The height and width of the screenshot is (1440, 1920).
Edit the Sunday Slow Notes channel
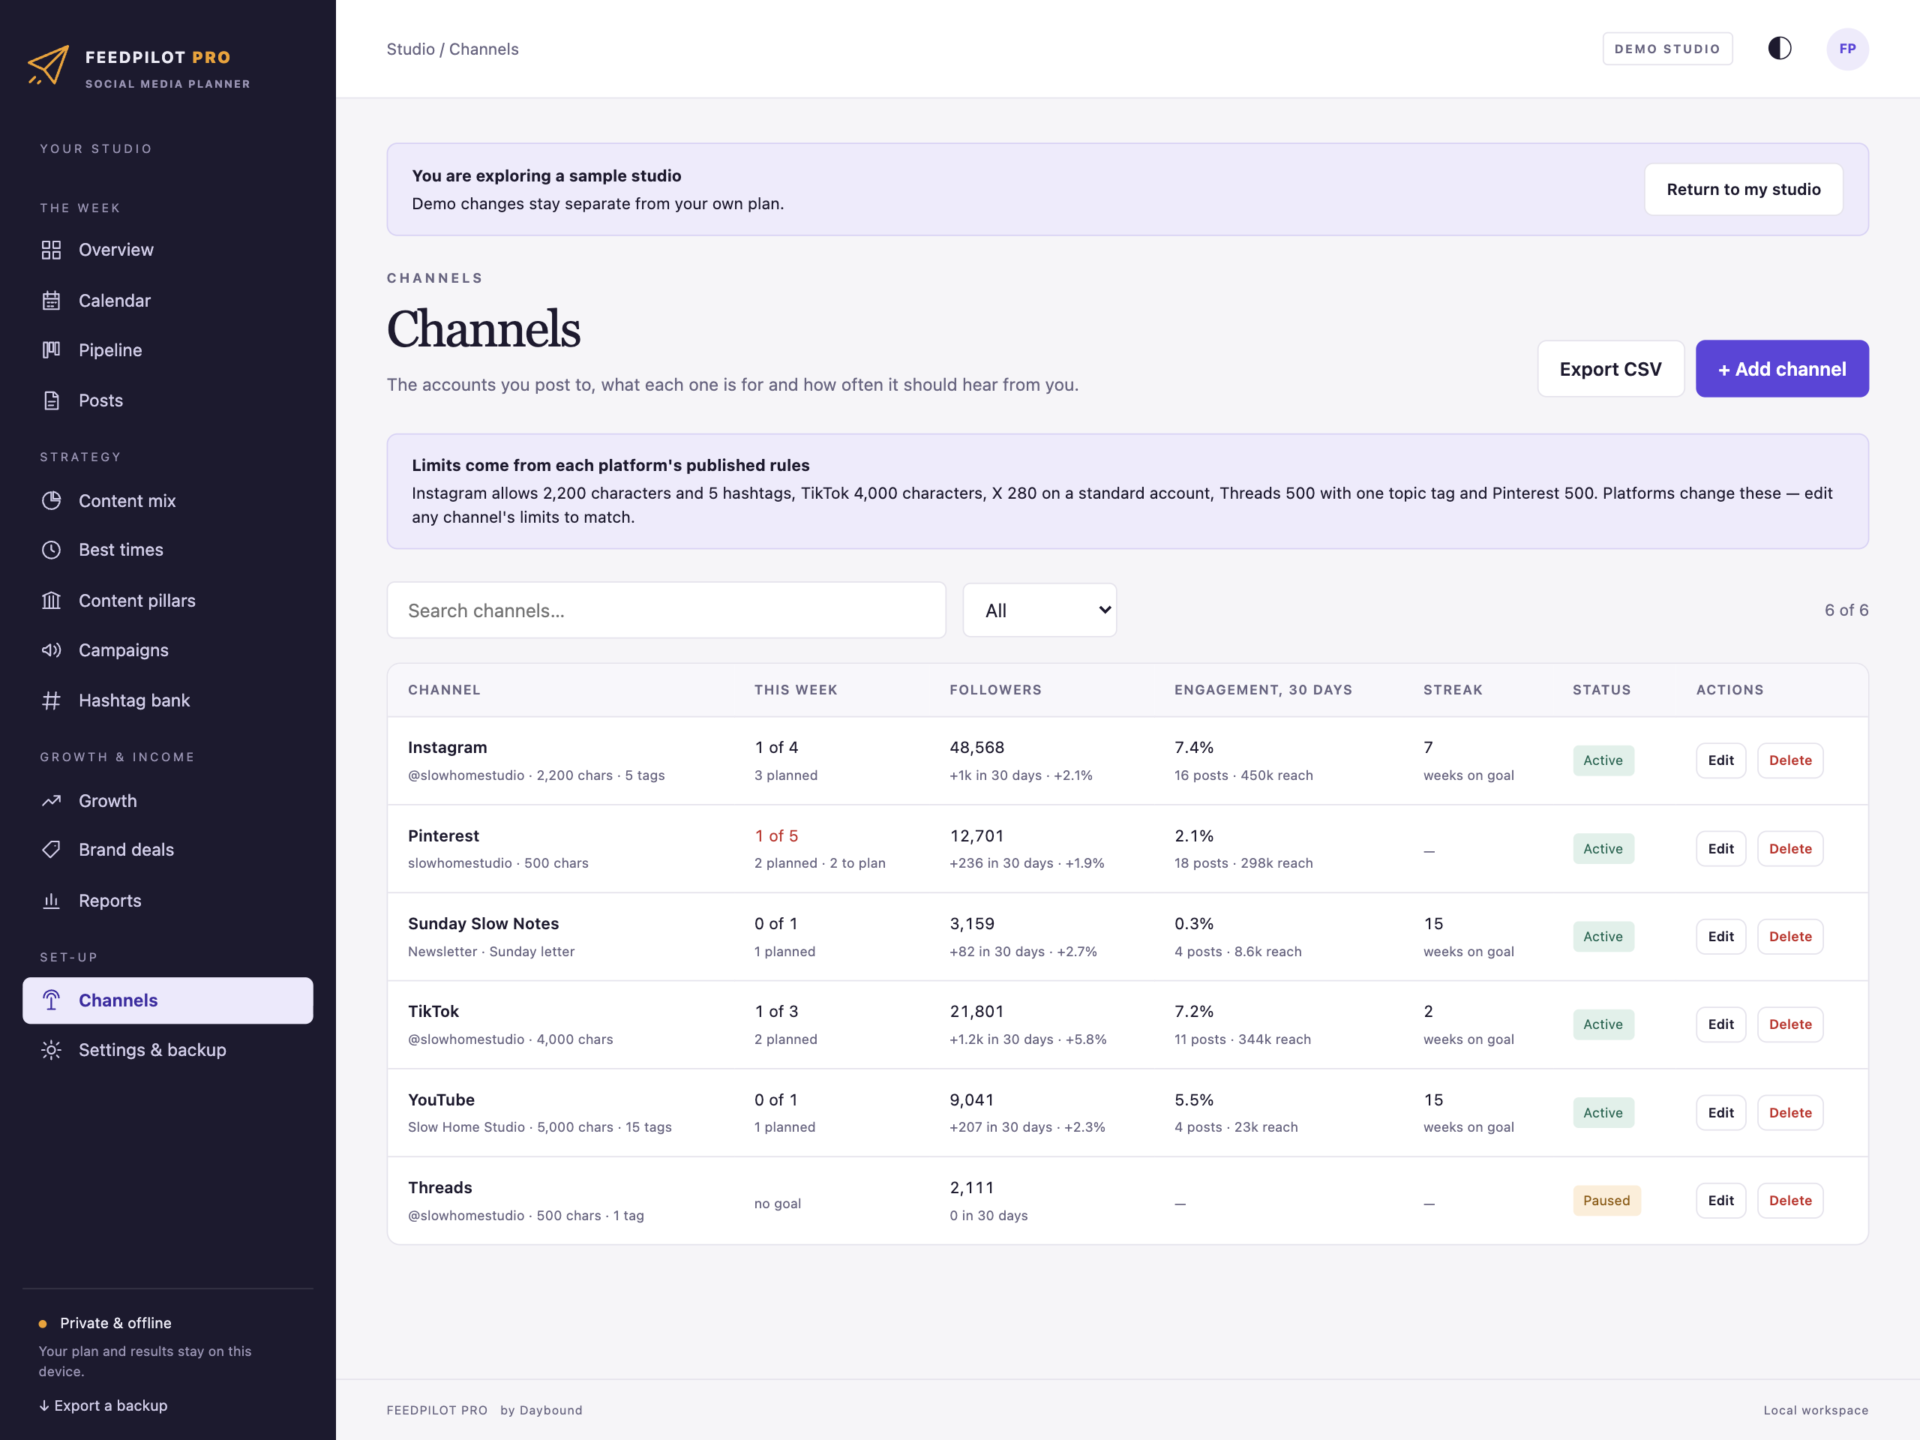[1720, 936]
